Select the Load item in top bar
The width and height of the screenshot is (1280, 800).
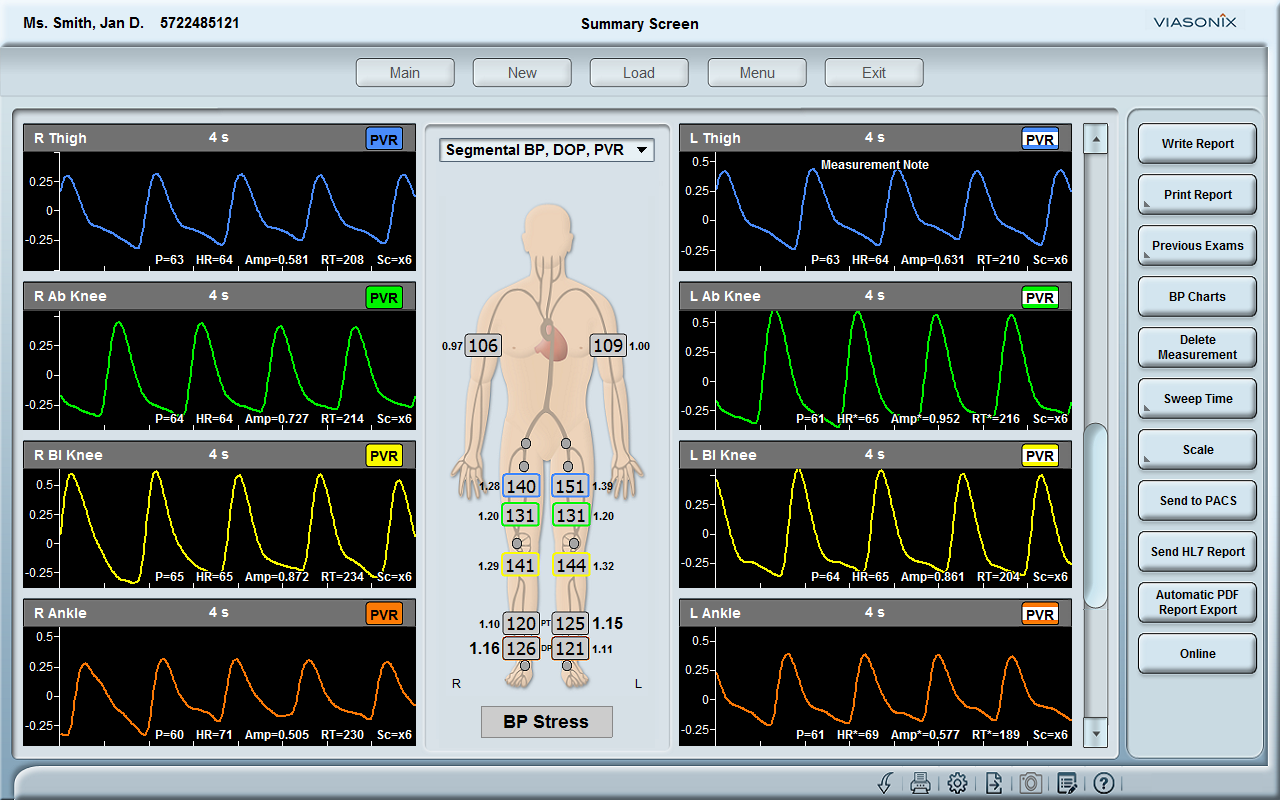click(x=639, y=73)
